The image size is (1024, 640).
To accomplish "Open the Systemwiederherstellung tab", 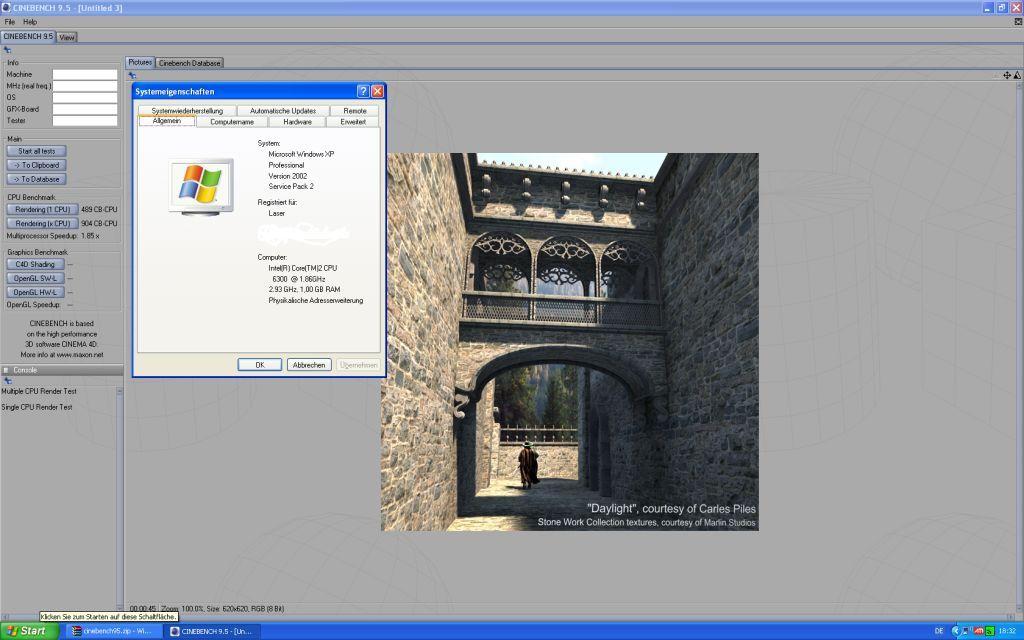I will point(187,111).
